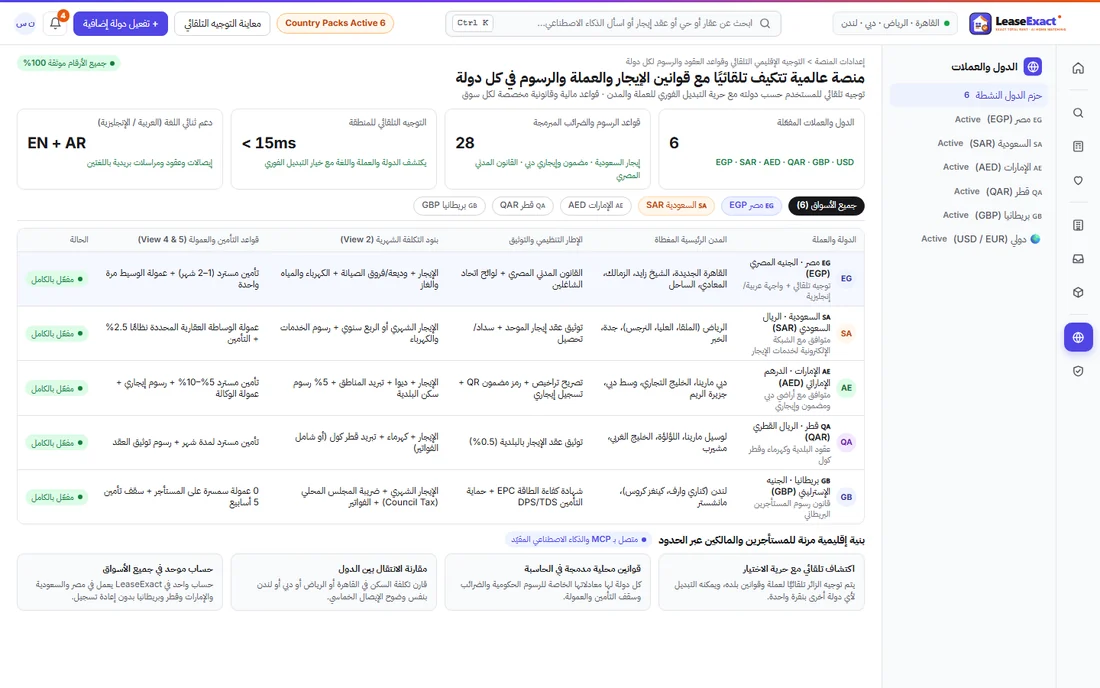Image resolution: width=1100 pixels, height=688 pixels.
Task: Open the inbox sidebar icon
Action: point(1078,259)
